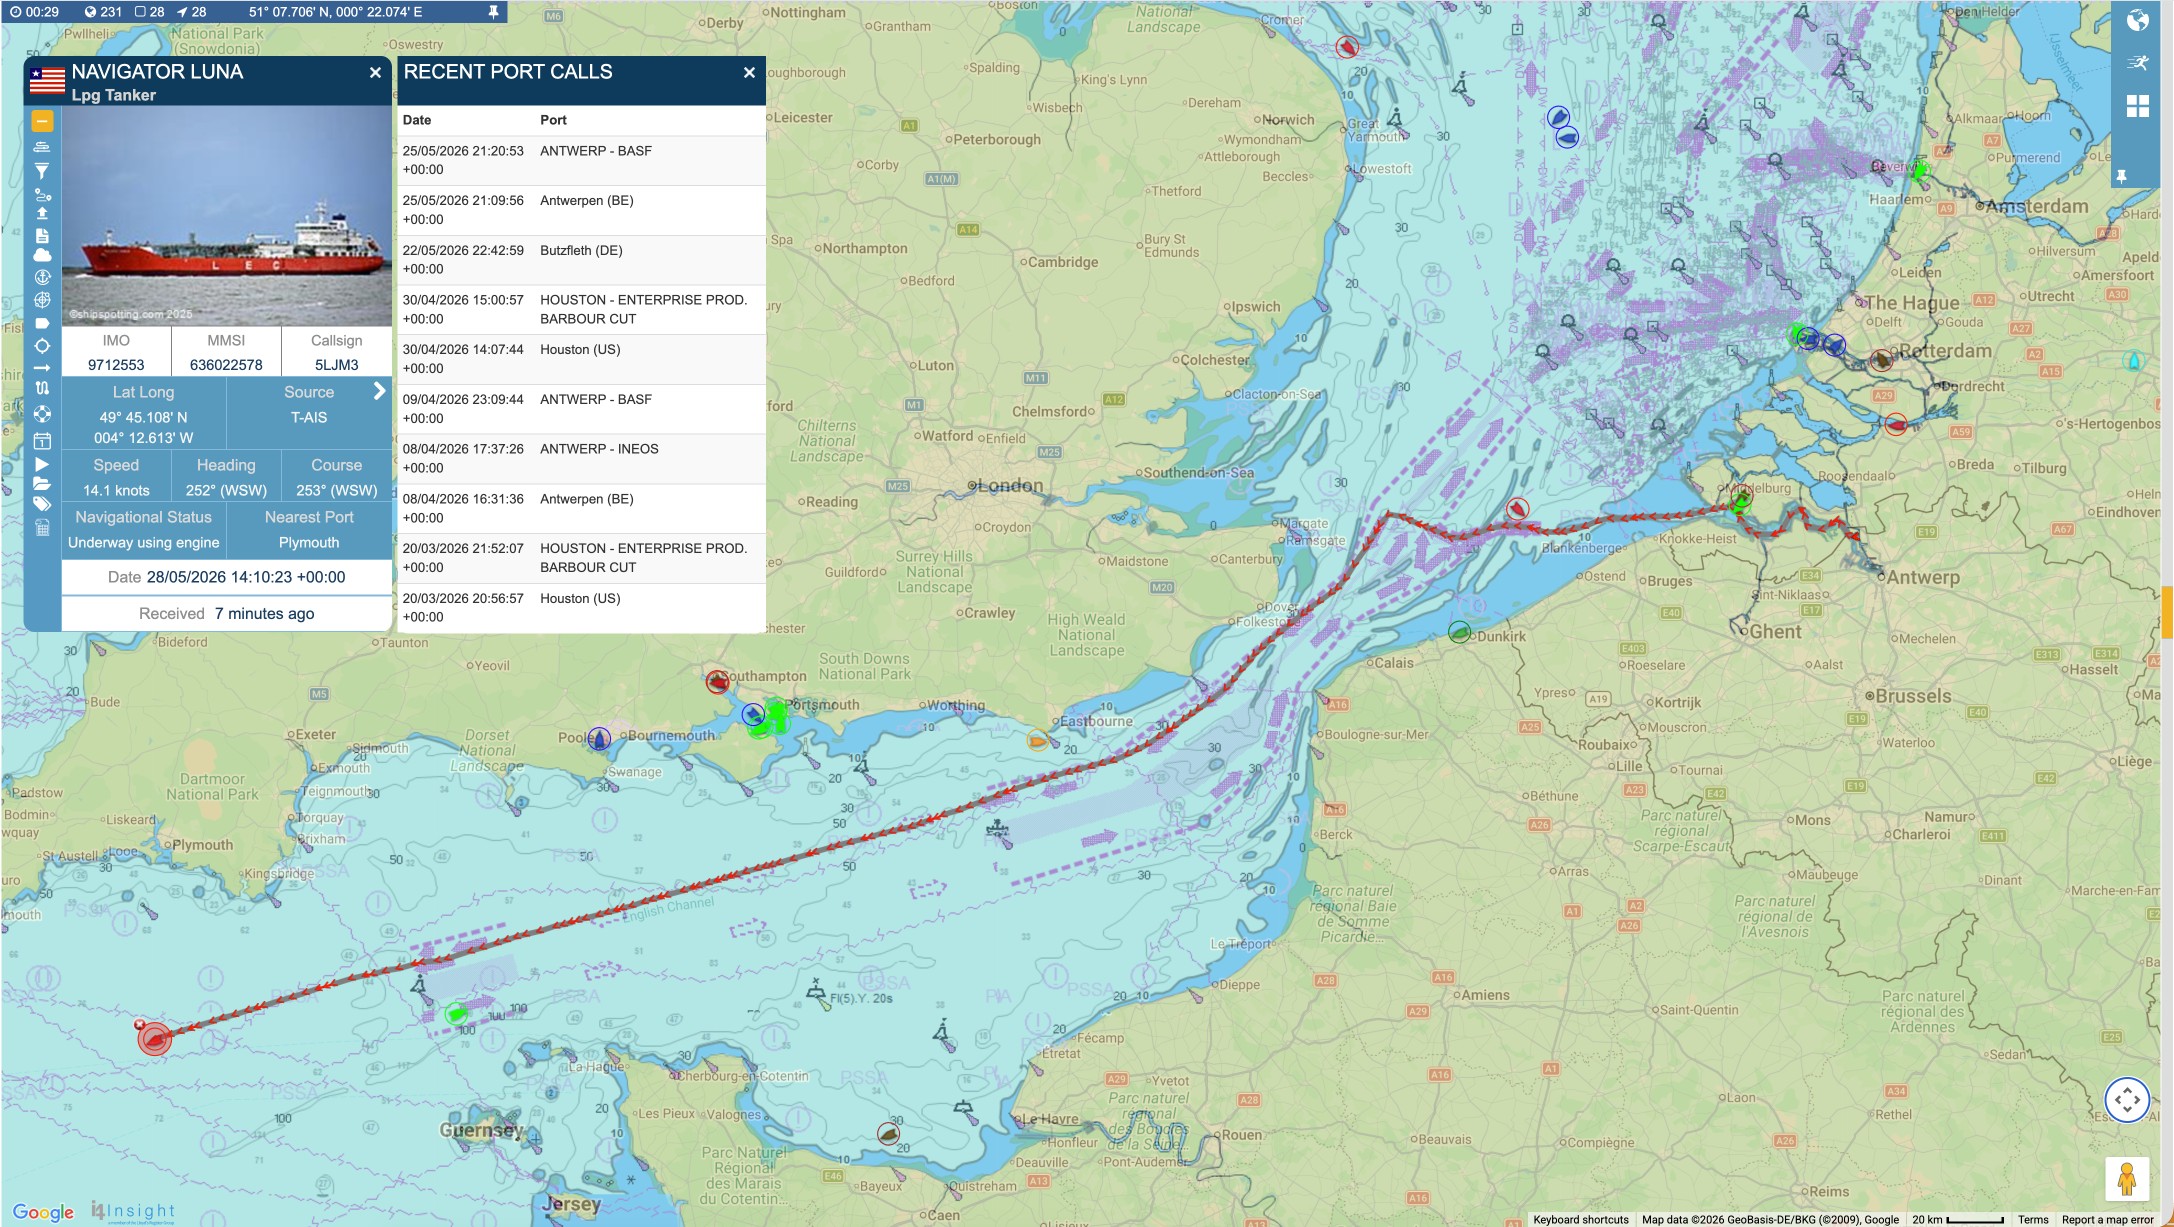The width and height of the screenshot is (2174, 1227).
Task: Click the right arrow icon in vessel sidebar
Action: tap(42, 368)
